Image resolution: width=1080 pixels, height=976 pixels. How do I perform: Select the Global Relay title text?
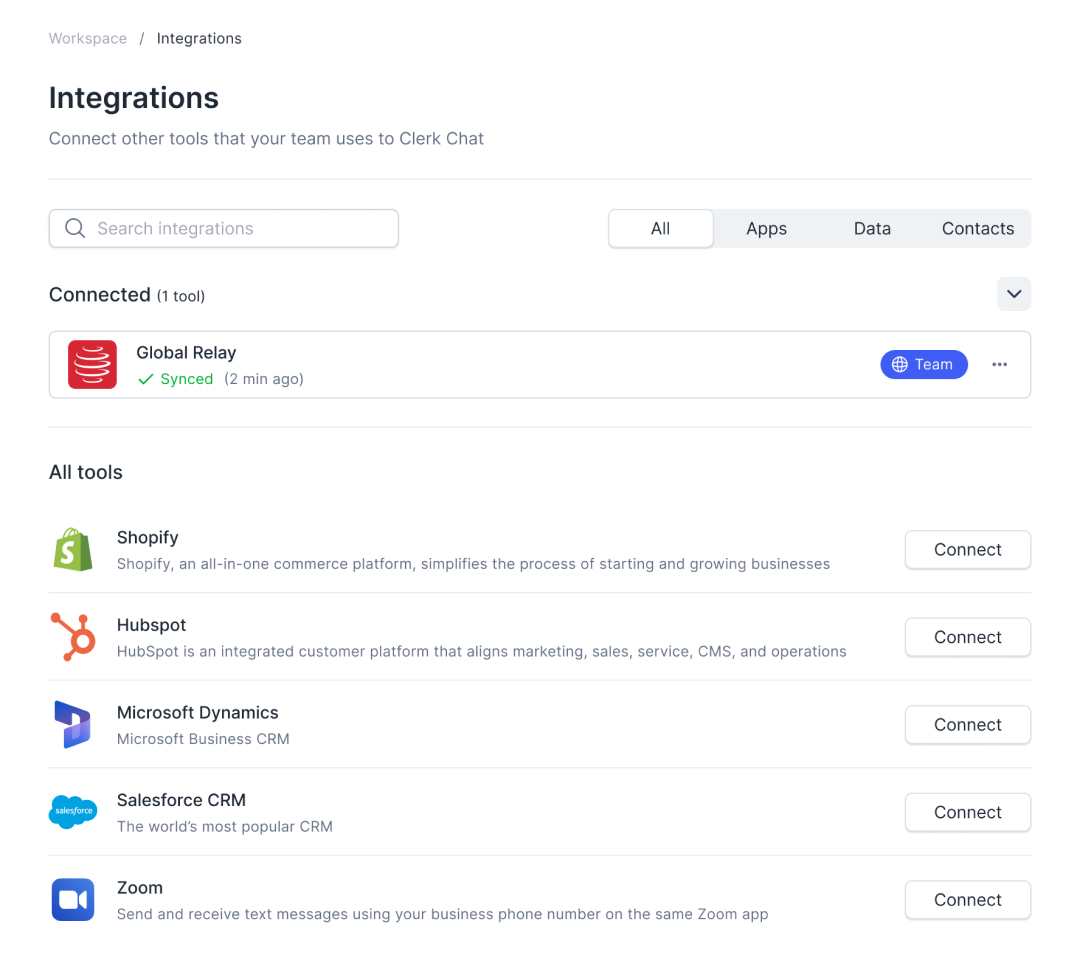pyautogui.click(x=186, y=353)
